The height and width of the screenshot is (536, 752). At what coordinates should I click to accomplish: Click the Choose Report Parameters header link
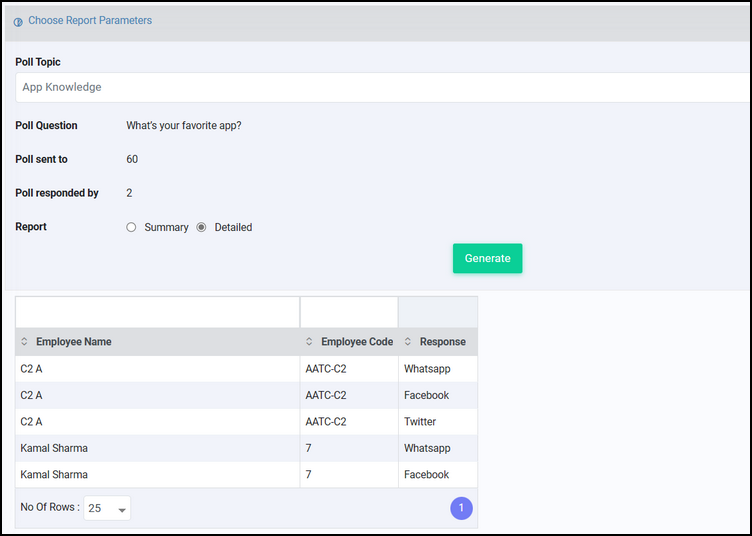[90, 21]
